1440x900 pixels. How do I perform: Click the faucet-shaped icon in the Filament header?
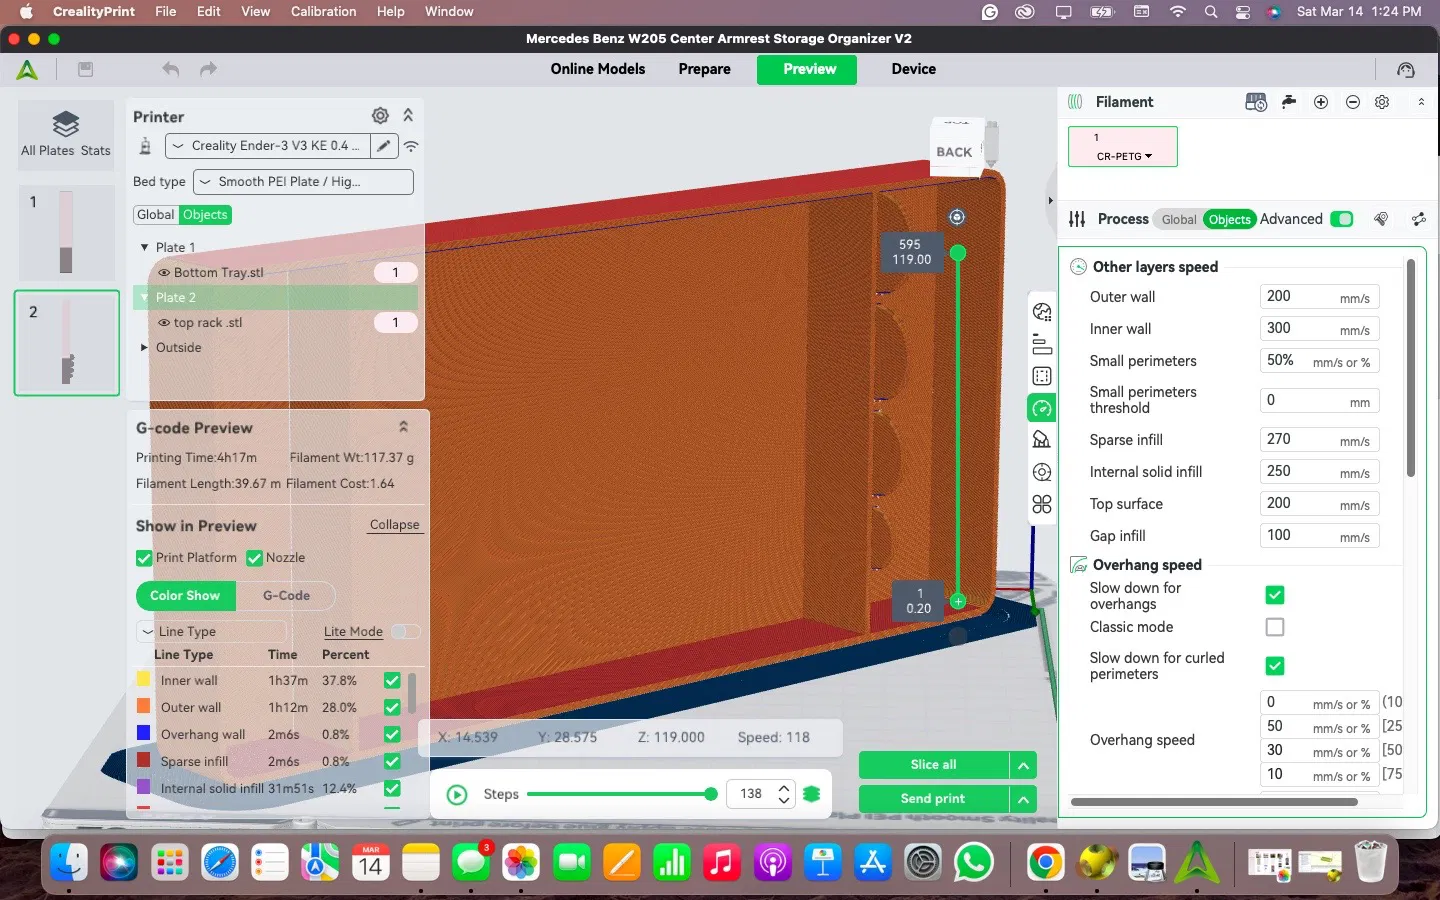click(x=1289, y=102)
